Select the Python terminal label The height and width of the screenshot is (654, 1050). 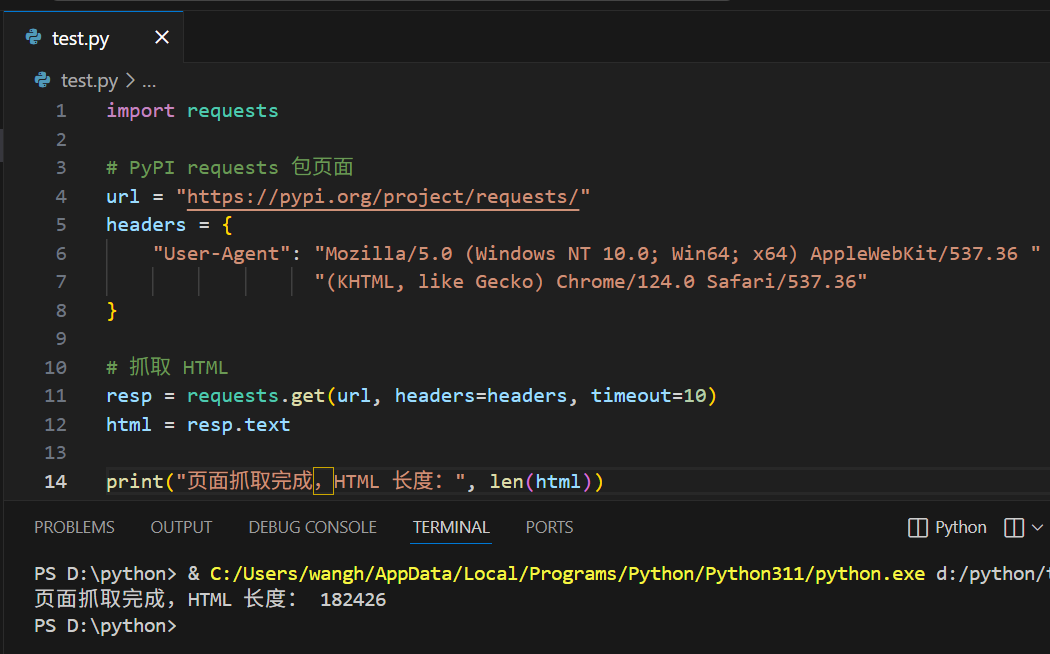[961, 527]
